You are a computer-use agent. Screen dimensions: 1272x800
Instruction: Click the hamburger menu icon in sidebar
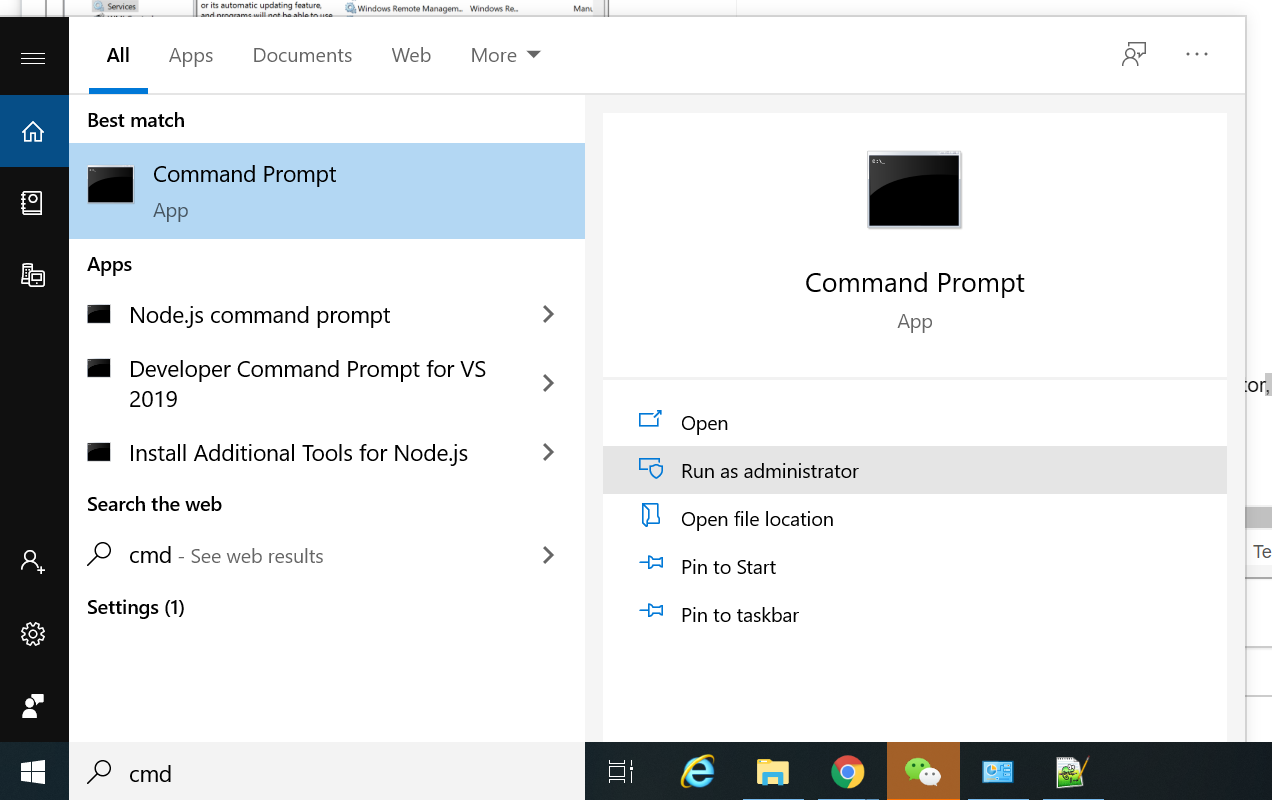pyautogui.click(x=33, y=58)
